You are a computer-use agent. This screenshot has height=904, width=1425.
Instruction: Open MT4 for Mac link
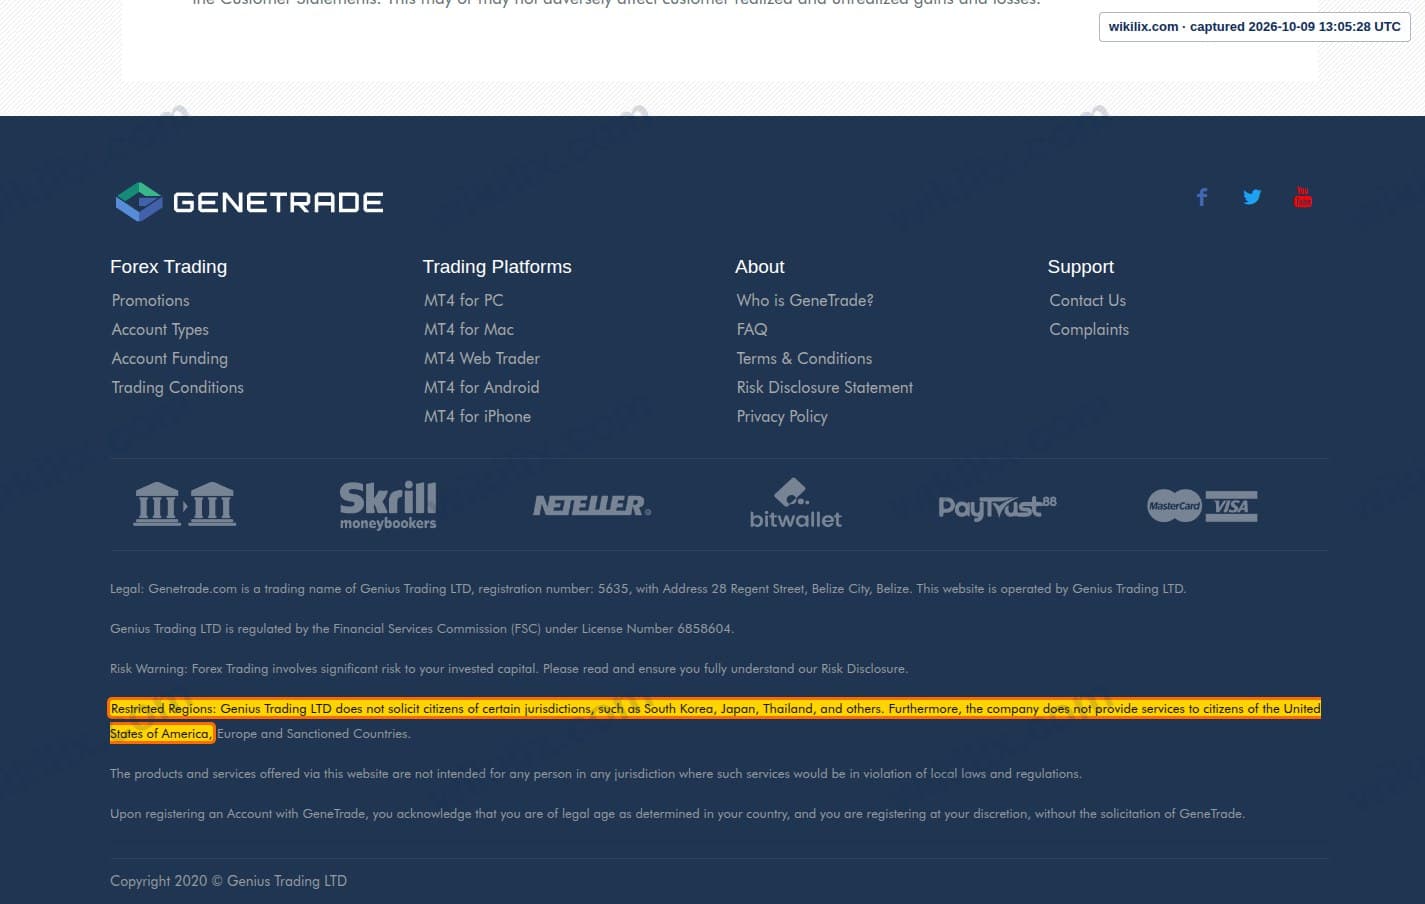469,329
